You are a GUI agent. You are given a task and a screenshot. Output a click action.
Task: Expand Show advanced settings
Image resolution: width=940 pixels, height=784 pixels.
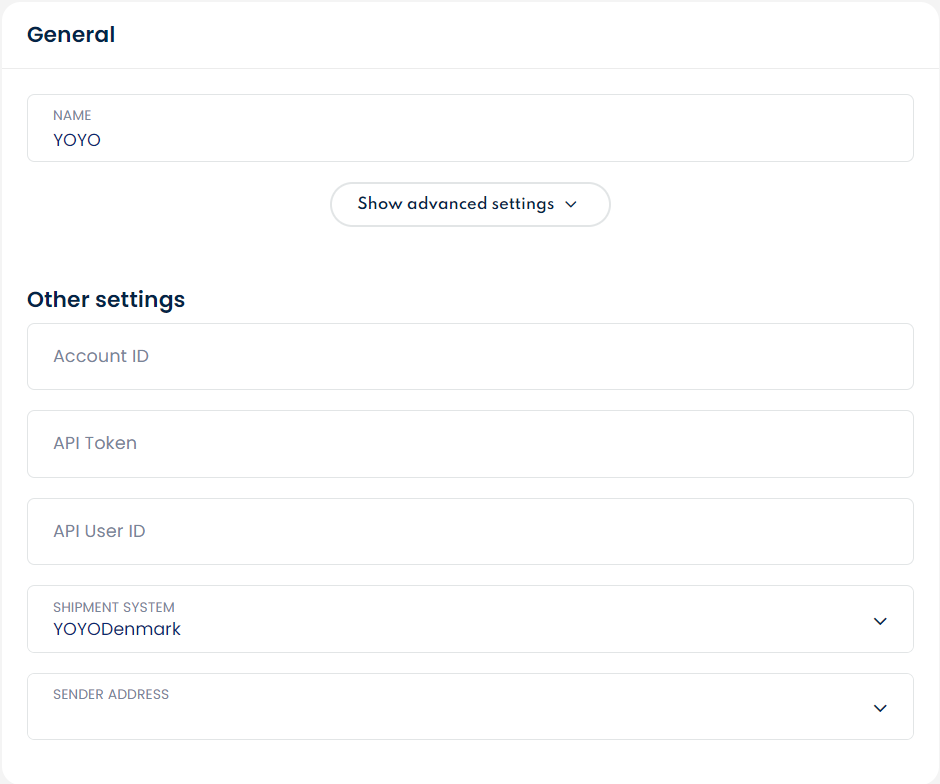coord(456,204)
